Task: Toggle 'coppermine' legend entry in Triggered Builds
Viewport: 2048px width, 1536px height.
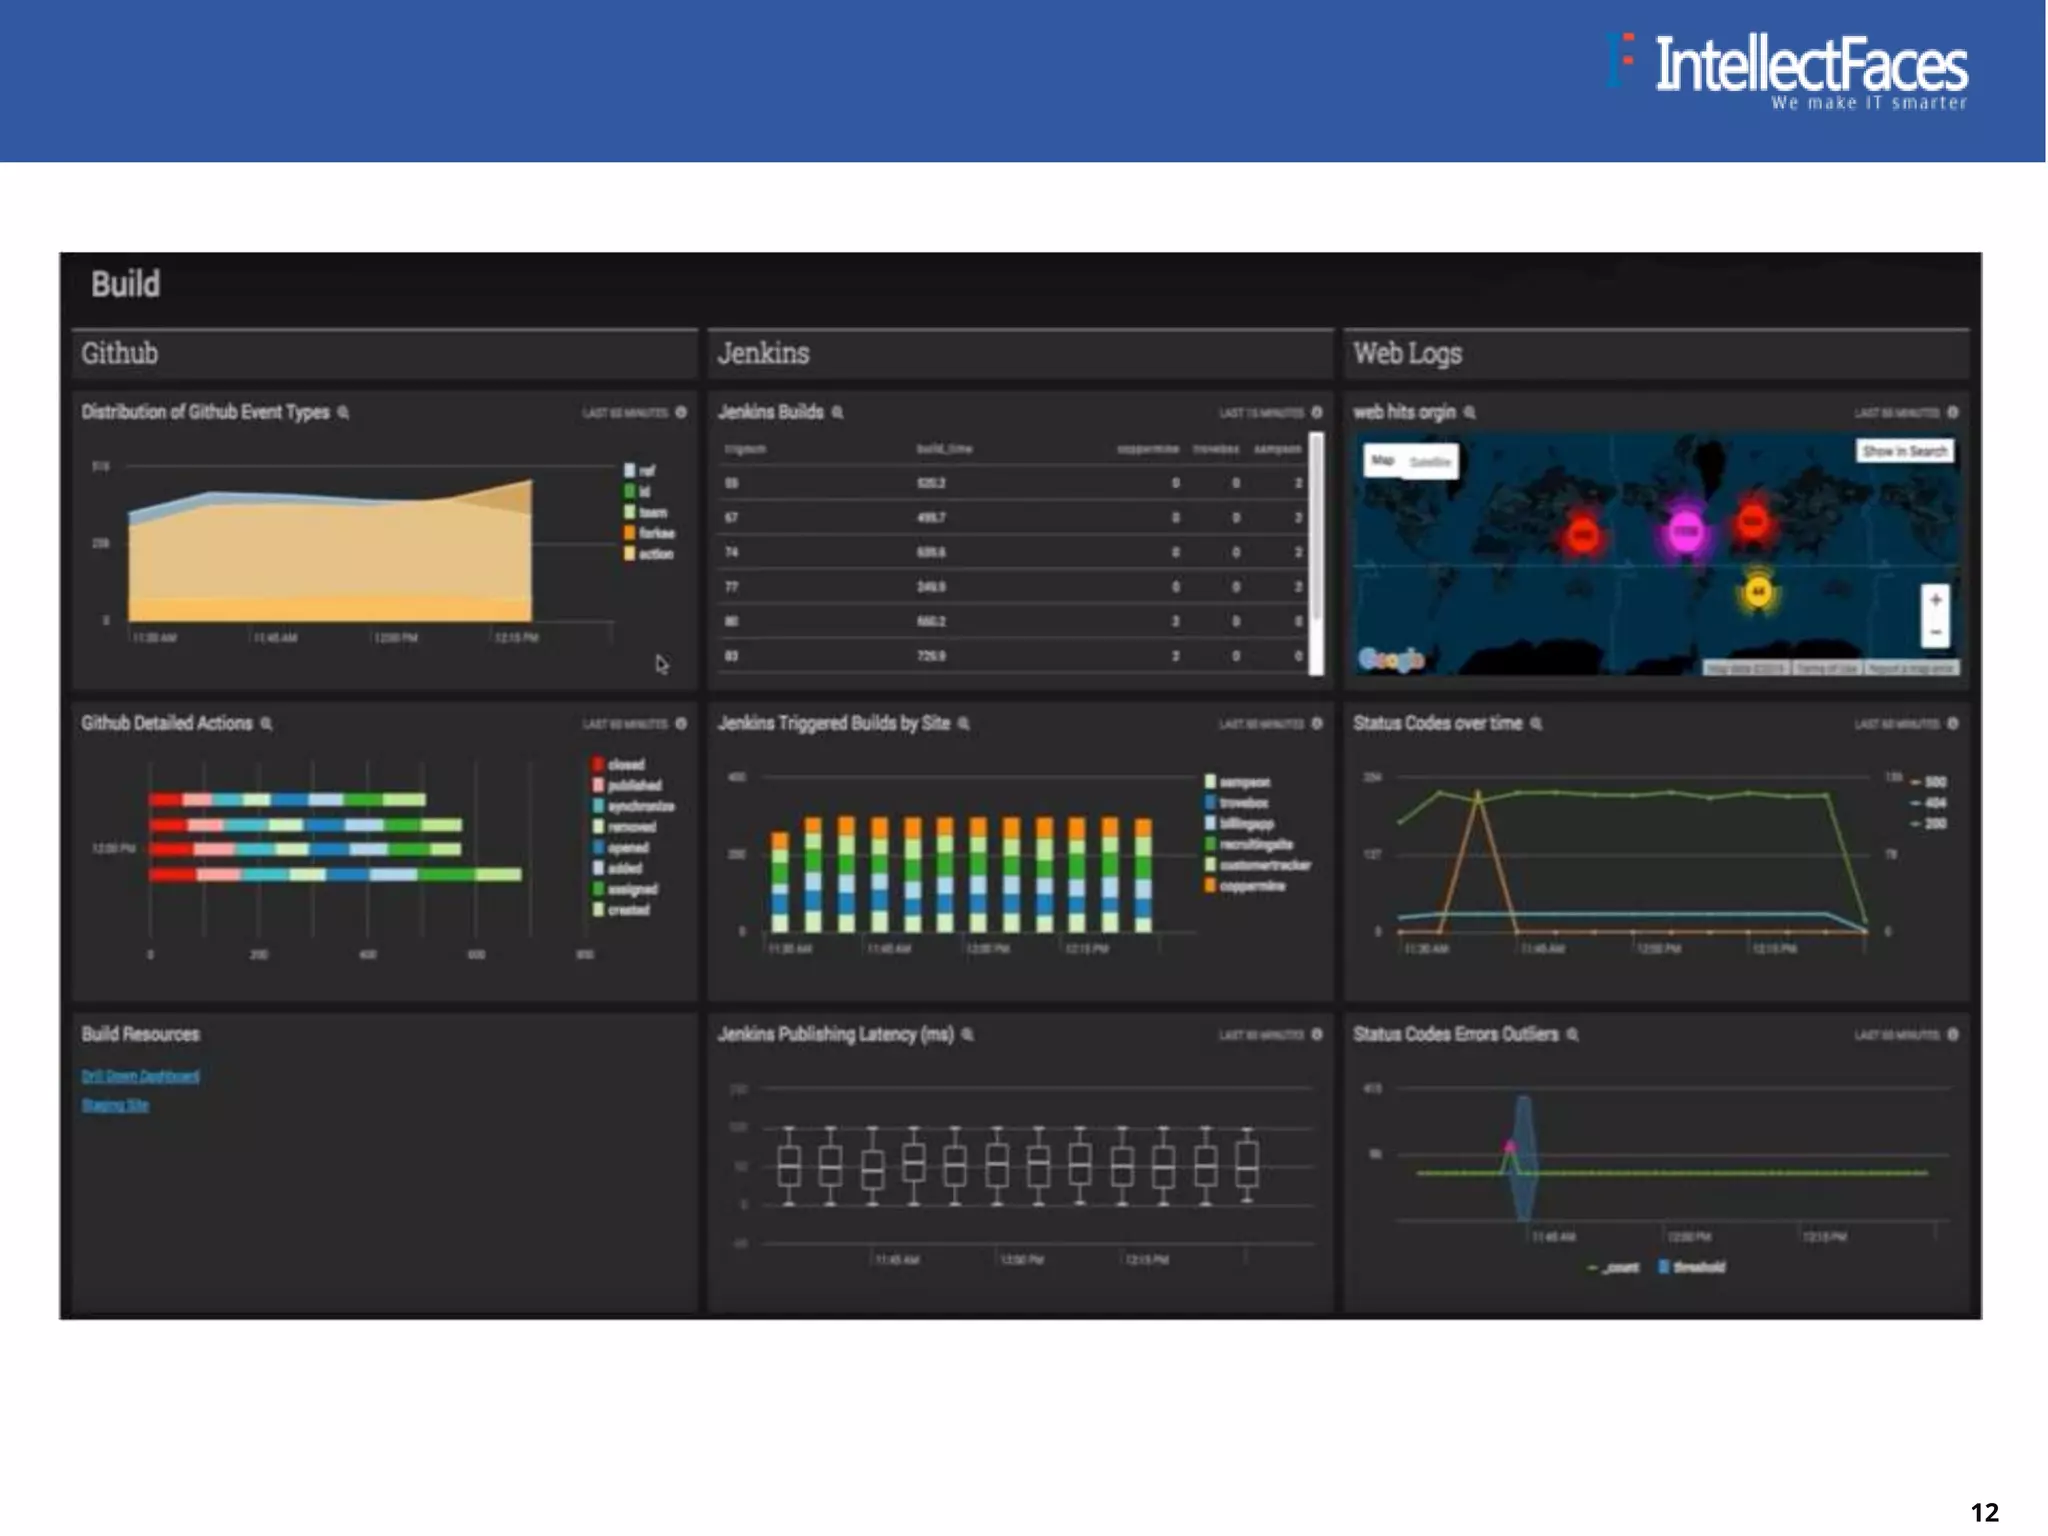Action: tap(1210, 886)
